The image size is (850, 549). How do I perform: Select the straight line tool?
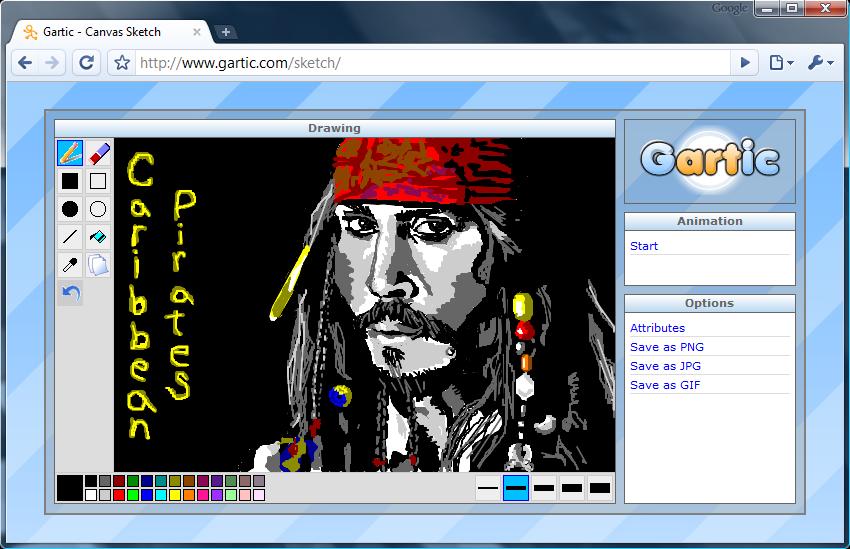coord(70,237)
